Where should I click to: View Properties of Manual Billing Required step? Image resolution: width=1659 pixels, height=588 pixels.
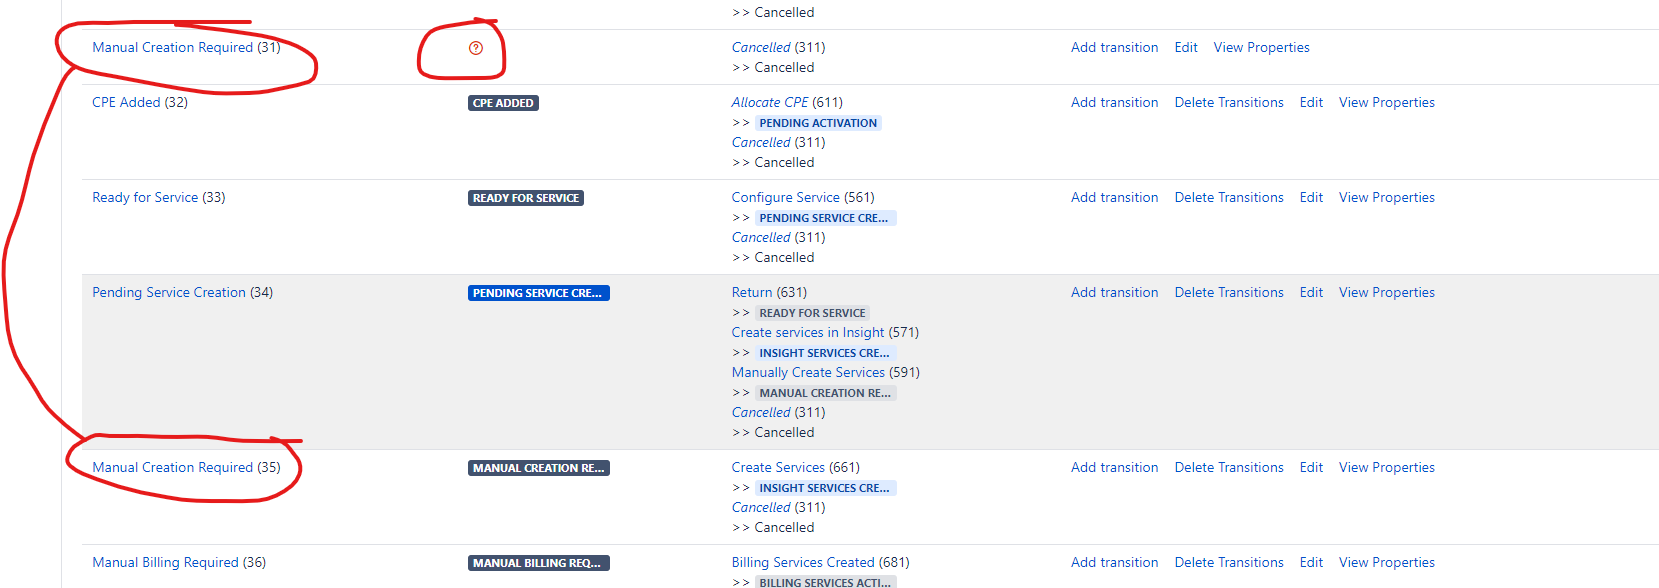(x=1386, y=562)
